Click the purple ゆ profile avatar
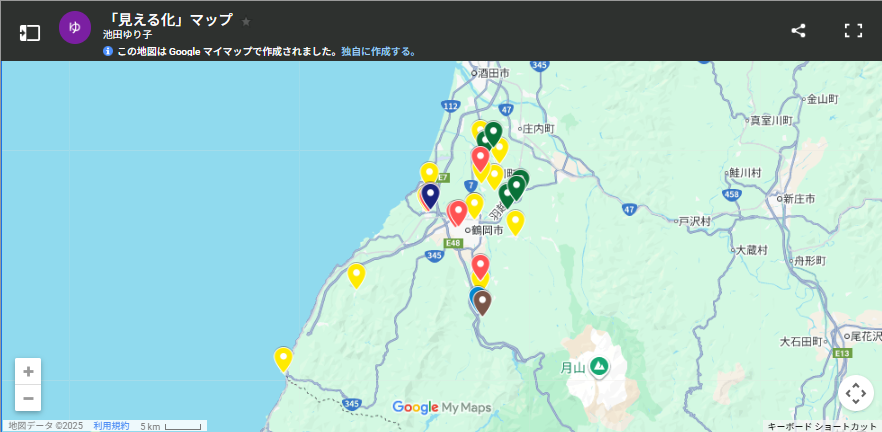The image size is (882, 432). (x=75, y=28)
